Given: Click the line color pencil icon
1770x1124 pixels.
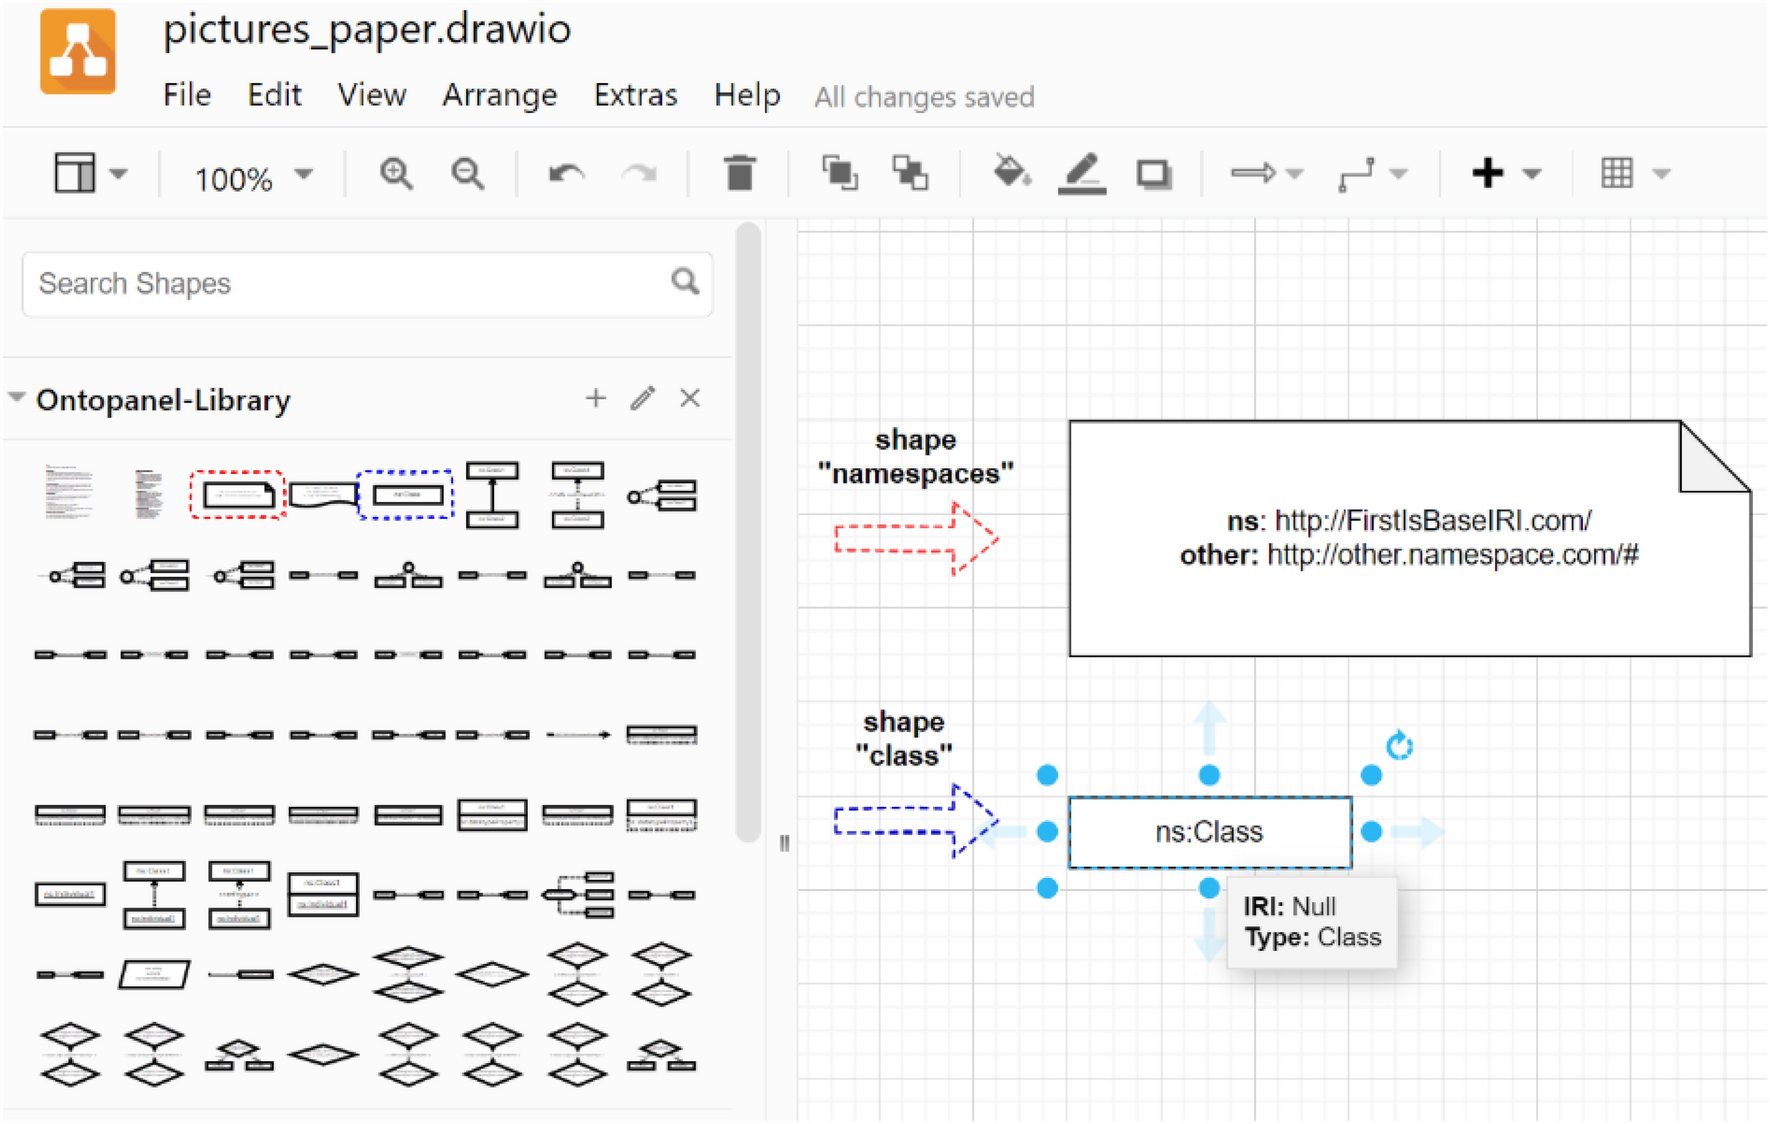Looking at the screenshot, I should (x=1082, y=174).
